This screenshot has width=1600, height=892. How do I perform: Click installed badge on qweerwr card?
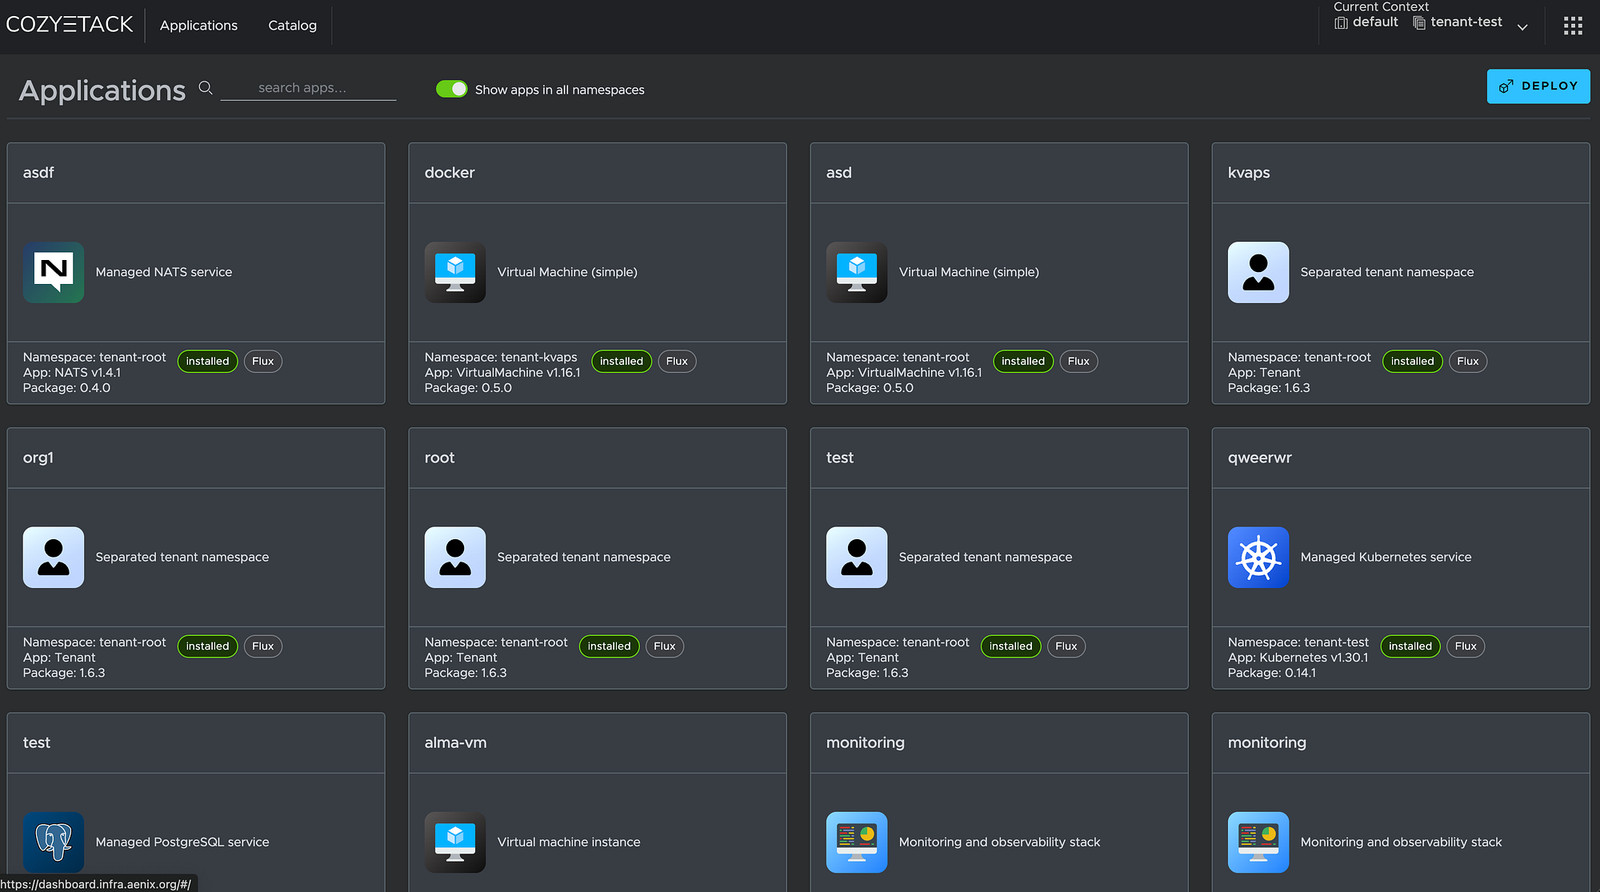coord(1410,646)
